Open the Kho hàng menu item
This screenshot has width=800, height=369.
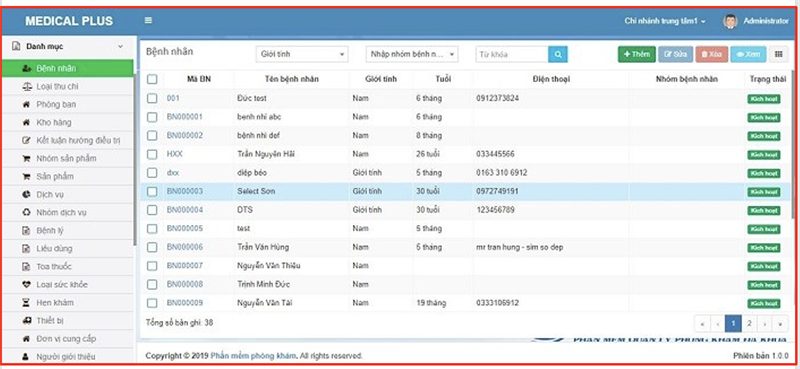67,122
